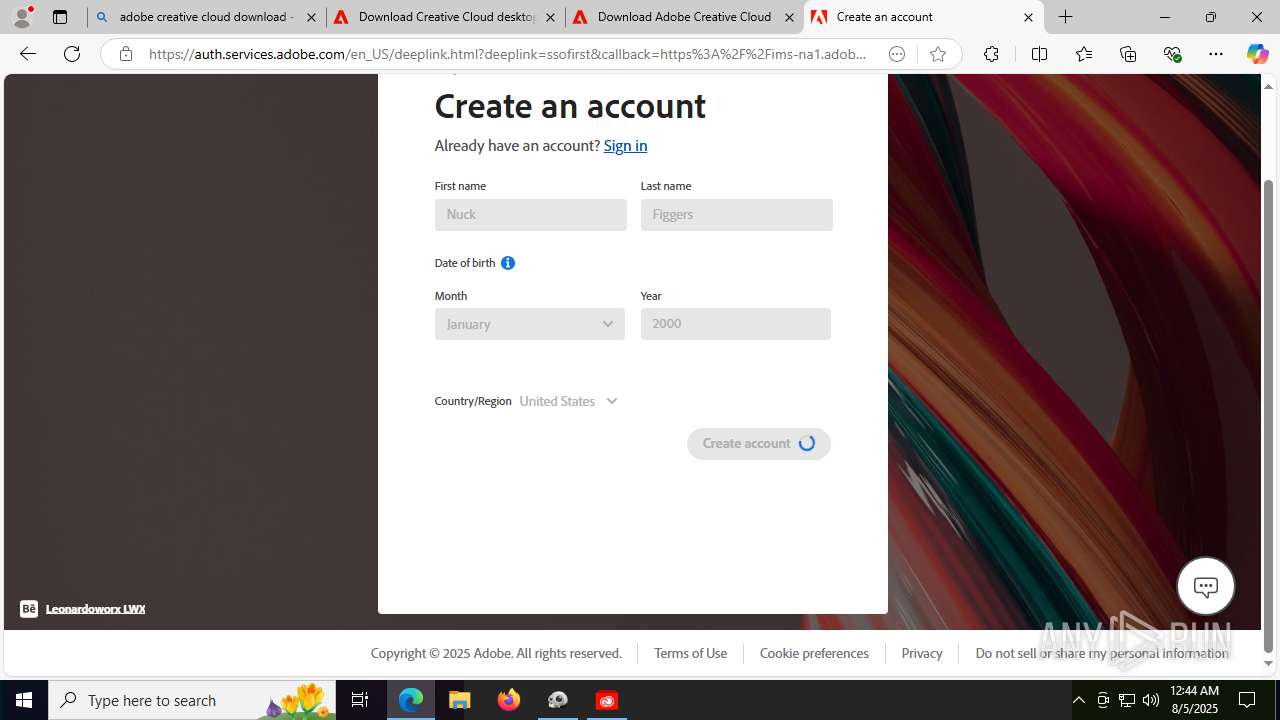This screenshot has width=1280, height=720.
Task: Click the Windows search box
Action: pos(193,700)
